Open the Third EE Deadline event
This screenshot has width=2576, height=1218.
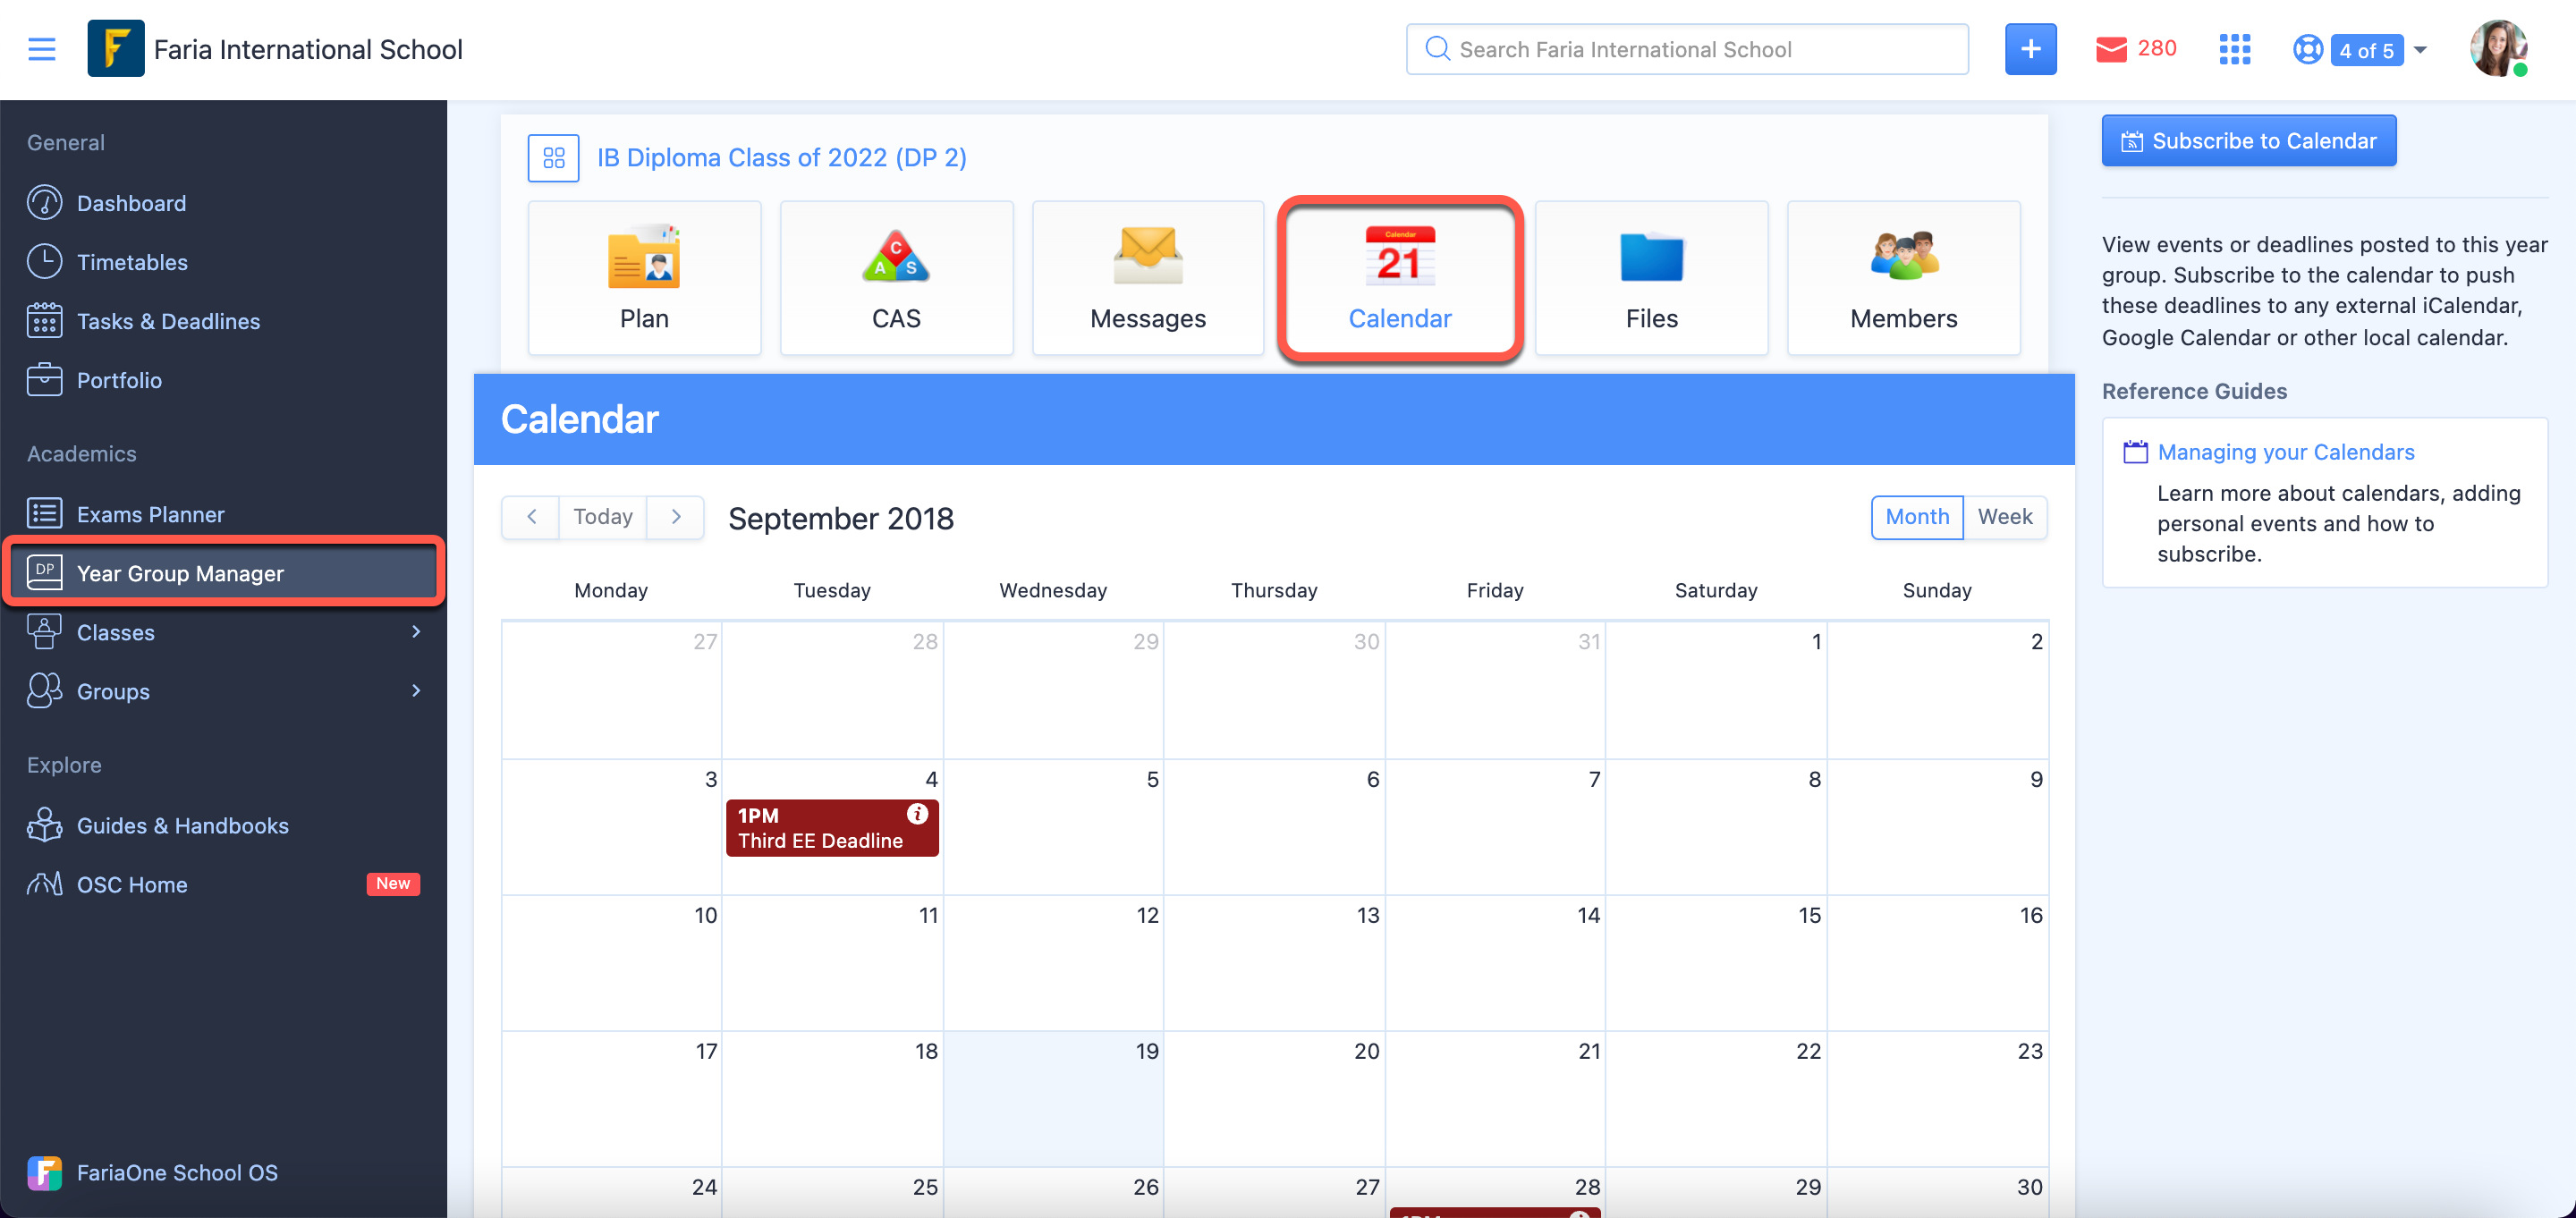point(831,828)
